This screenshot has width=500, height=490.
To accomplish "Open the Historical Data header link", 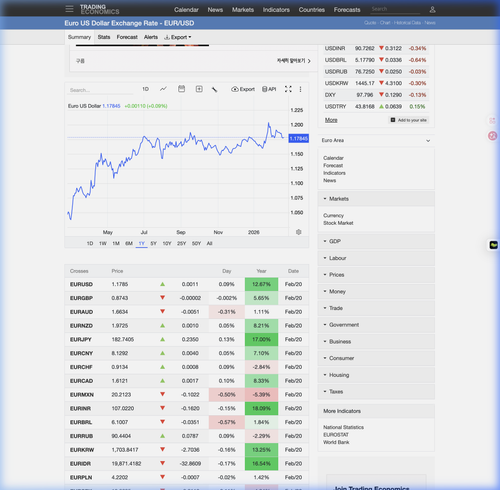I will point(407,23).
